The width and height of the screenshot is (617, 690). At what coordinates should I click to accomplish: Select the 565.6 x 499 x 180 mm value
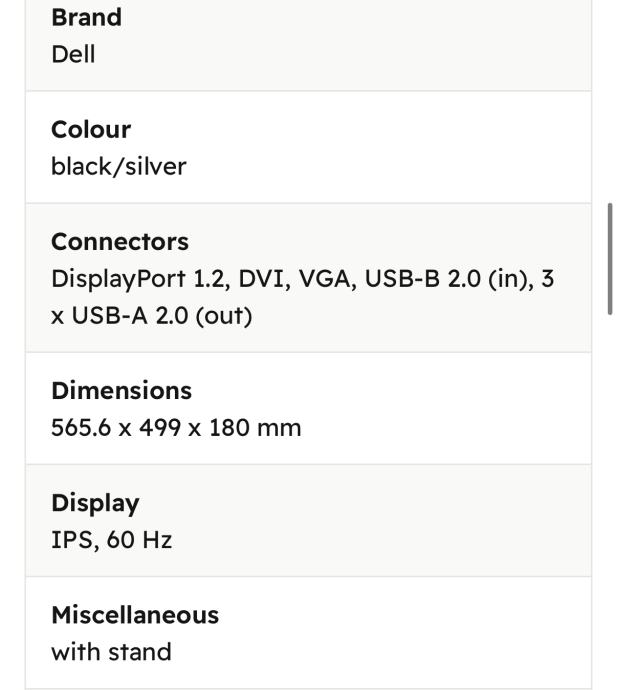[176, 428]
